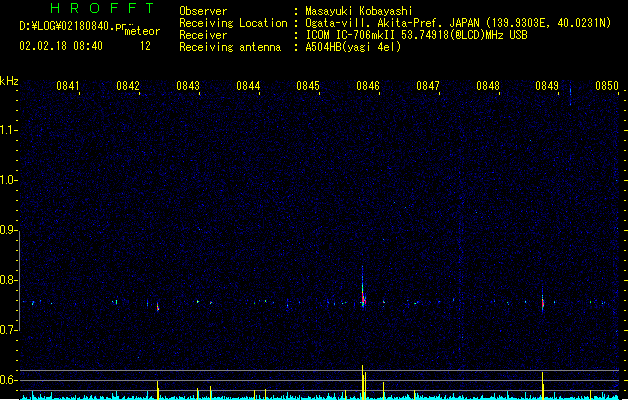Click the Receiving antenna label

(230, 47)
